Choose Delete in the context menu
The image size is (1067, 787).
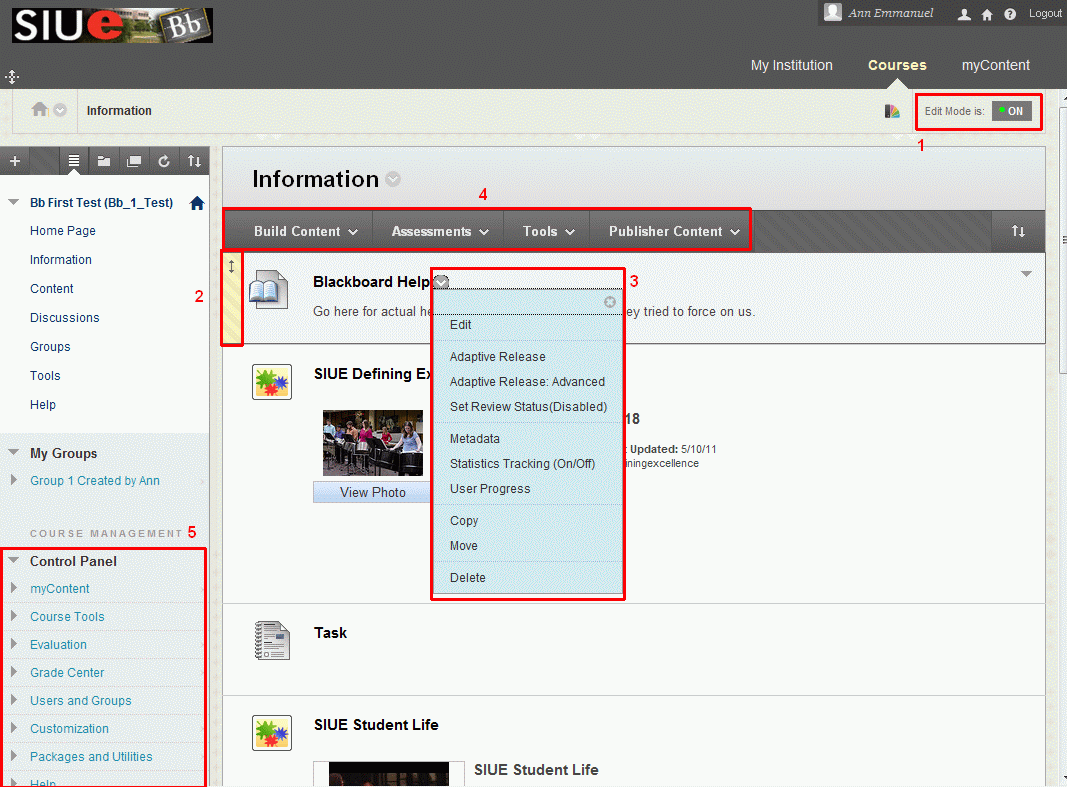click(x=467, y=578)
